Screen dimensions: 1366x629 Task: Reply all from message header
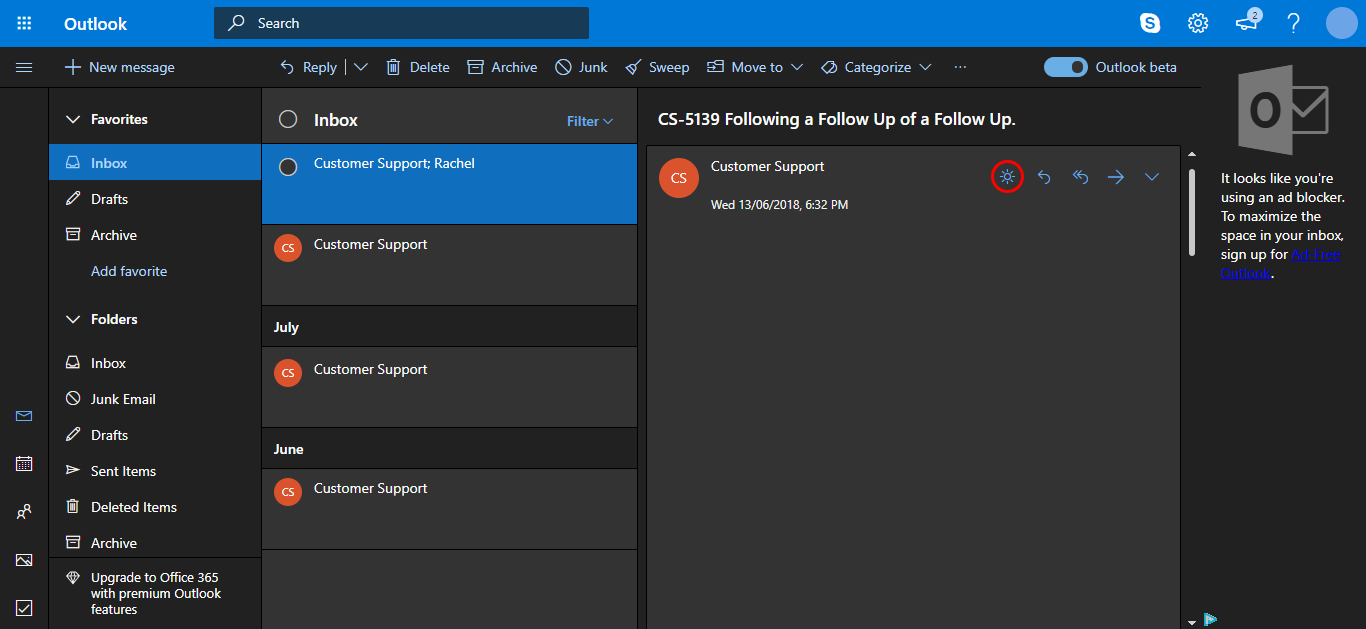click(1080, 177)
